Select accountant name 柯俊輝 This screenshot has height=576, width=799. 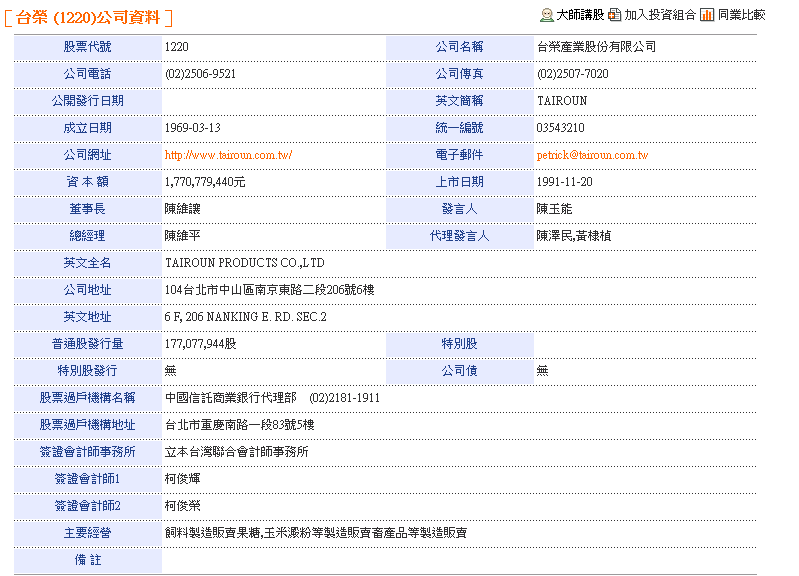click(182, 479)
